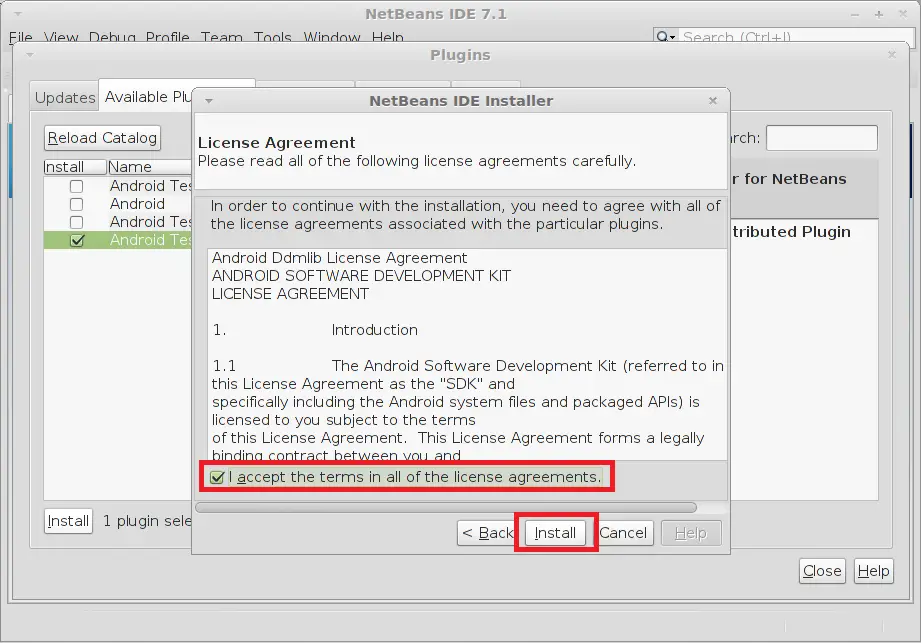Close the Plugins window with its X
The height and width of the screenshot is (643, 921).
pyautogui.click(x=892, y=55)
